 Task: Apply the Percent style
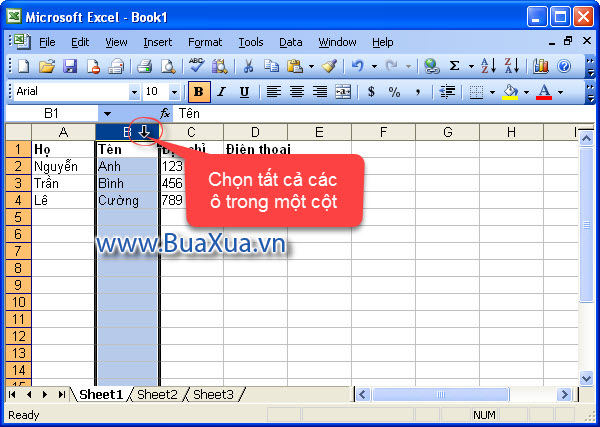coord(394,92)
